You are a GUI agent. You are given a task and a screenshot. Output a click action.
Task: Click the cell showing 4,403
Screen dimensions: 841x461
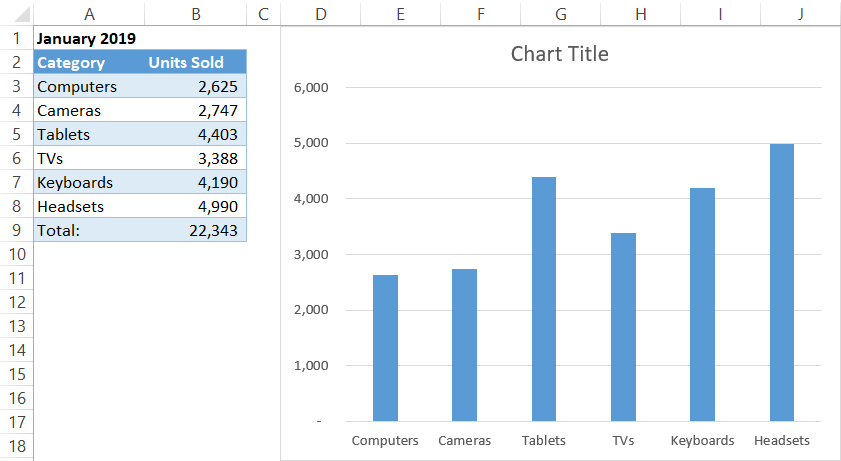pyautogui.click(x=196, y=134)
